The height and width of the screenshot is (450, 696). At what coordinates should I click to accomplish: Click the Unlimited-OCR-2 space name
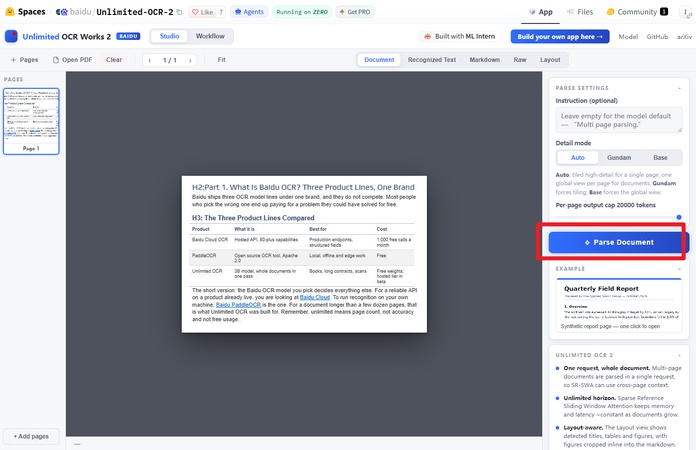click(134, 12)
